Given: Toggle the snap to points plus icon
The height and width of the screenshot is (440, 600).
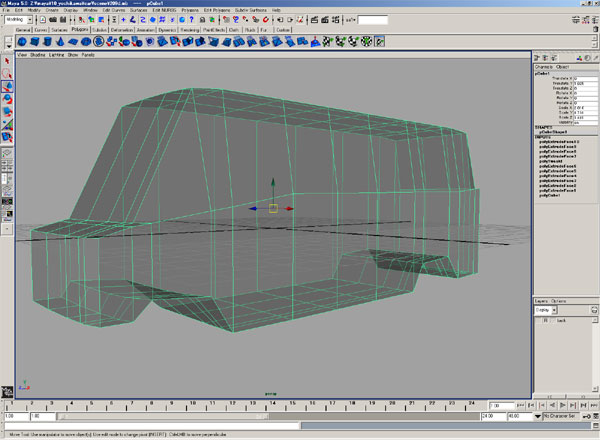Looking at the screenshot, I should tap(123, 20).
